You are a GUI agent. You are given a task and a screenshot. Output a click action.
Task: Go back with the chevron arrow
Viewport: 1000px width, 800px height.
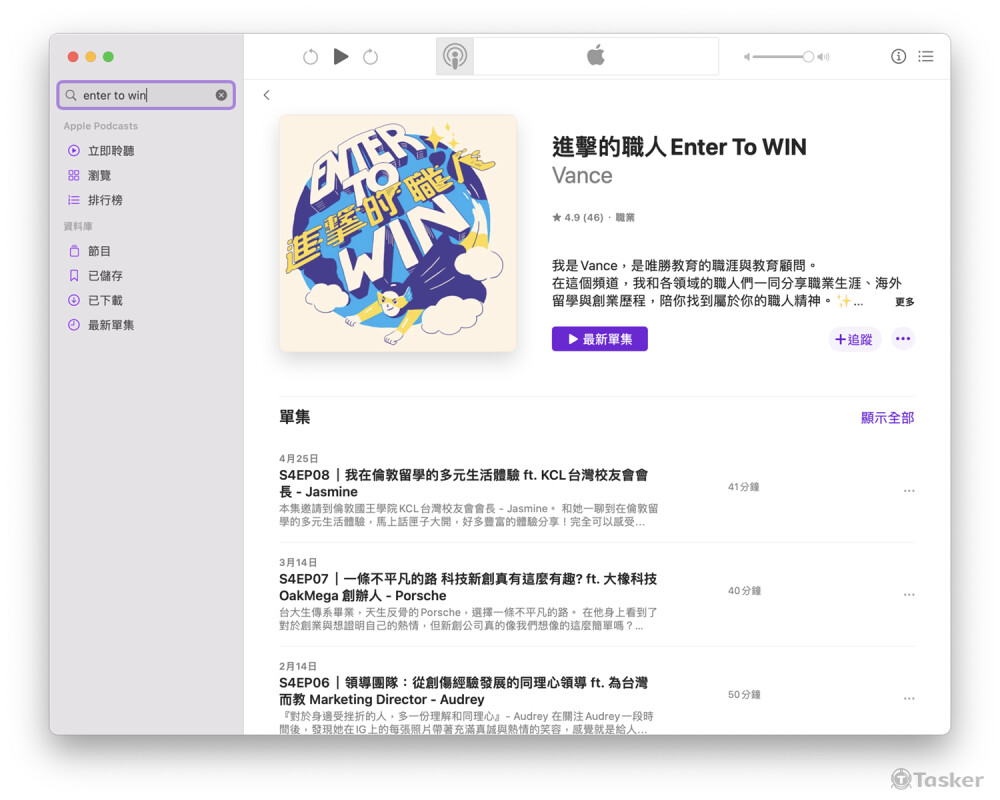(267, 96)
